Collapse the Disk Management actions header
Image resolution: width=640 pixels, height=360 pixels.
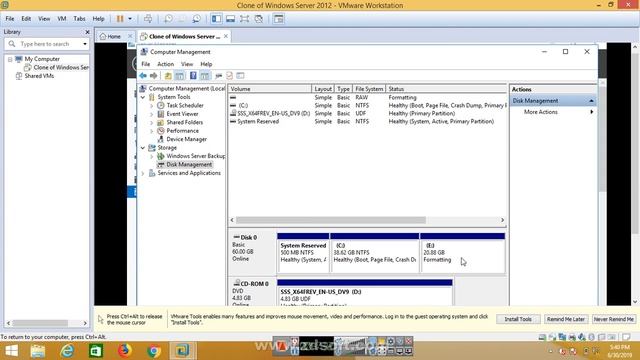591,100
